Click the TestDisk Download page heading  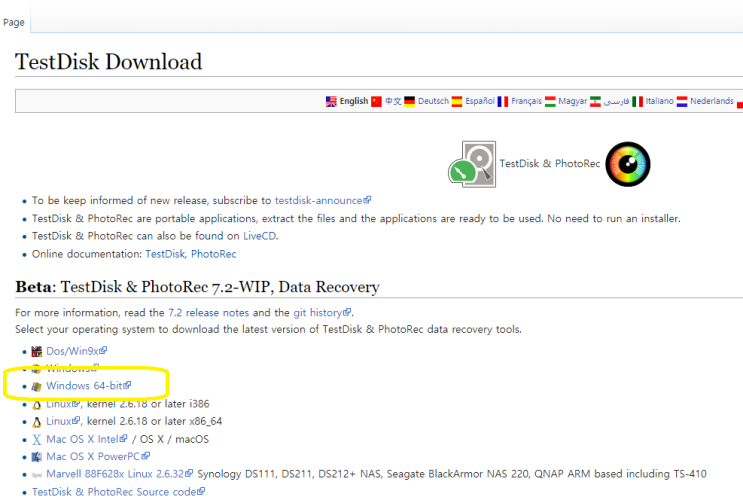(109, 62)
